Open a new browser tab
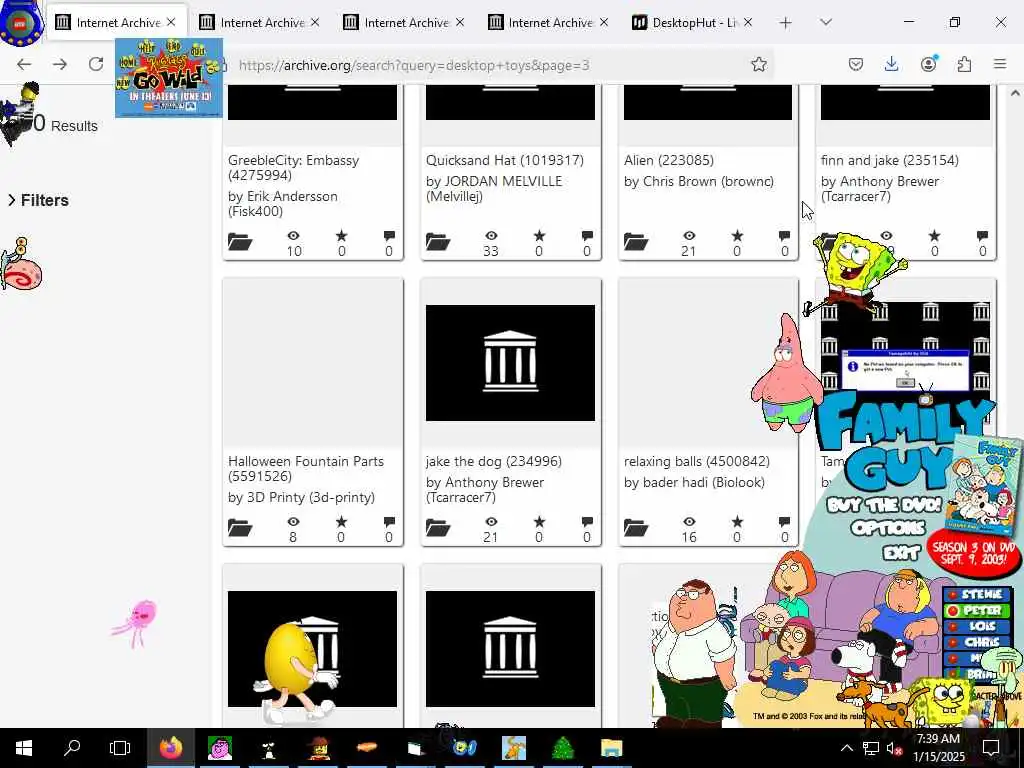Viewport: 1024px width, 768px height. [786, 23]
